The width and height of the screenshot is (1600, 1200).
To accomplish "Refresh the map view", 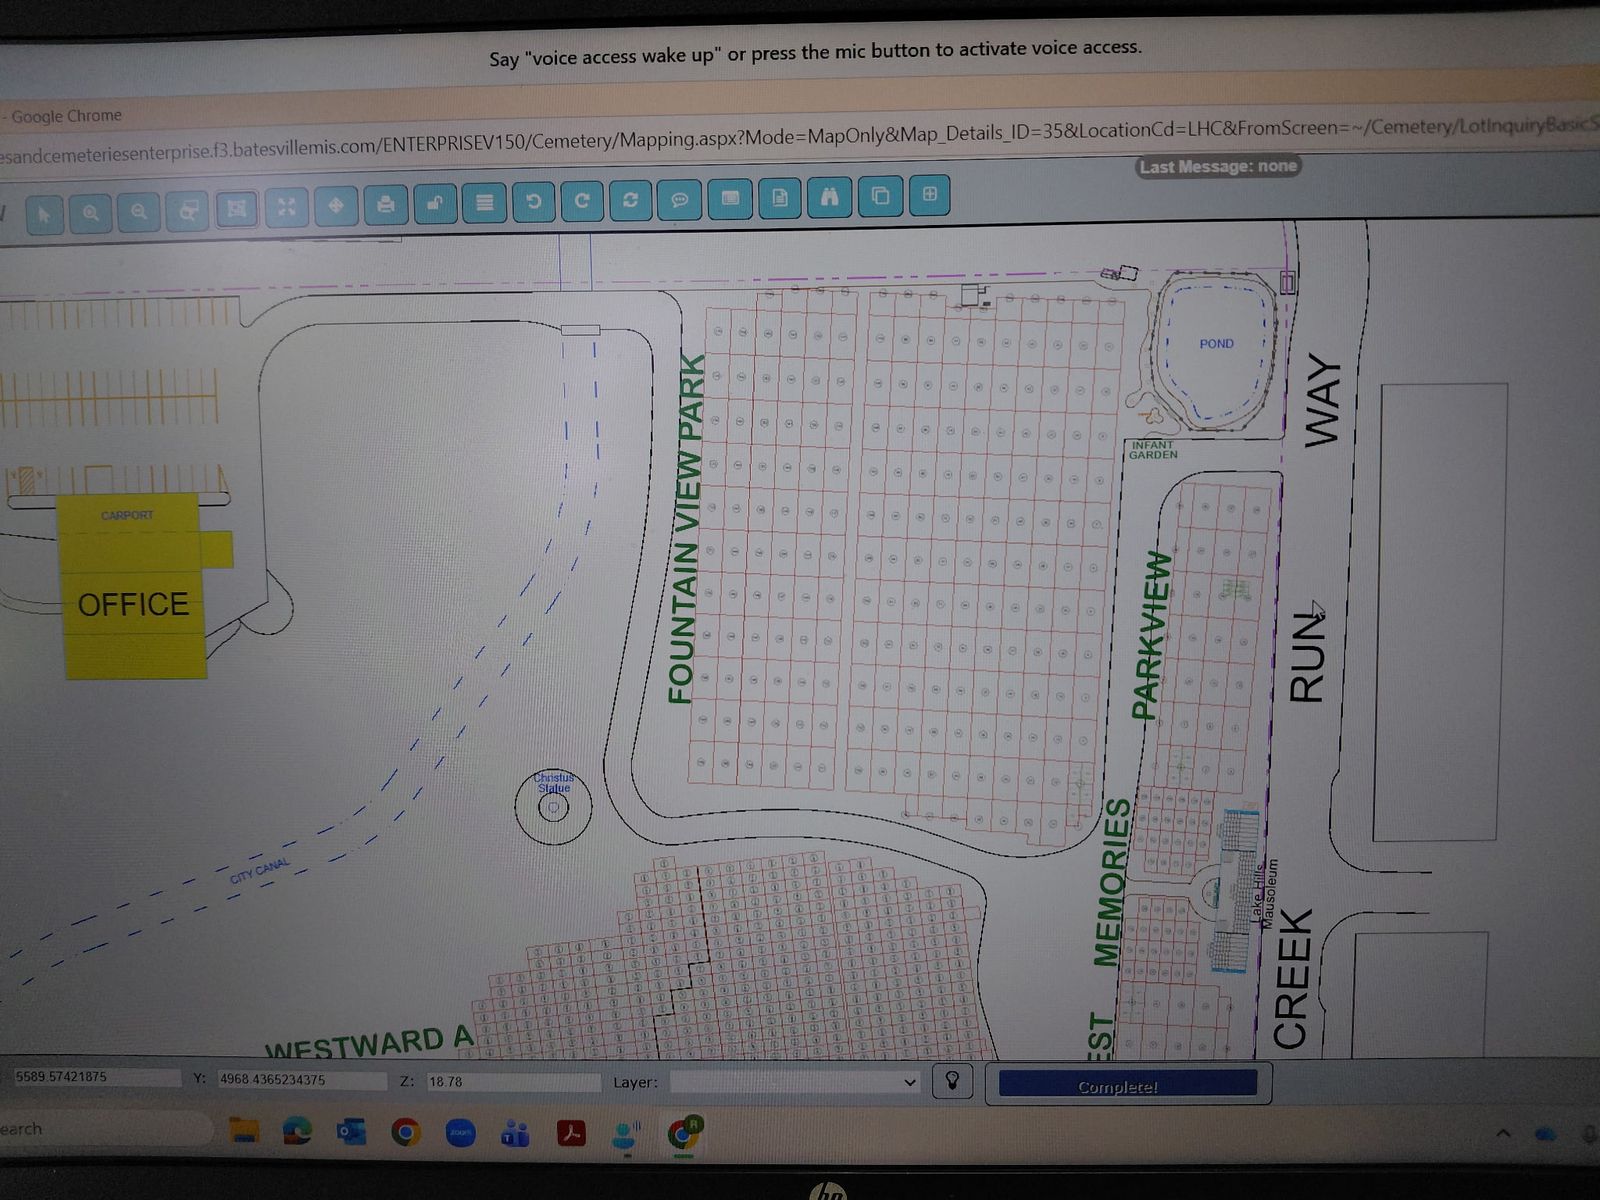I will (x=631, y=199).
